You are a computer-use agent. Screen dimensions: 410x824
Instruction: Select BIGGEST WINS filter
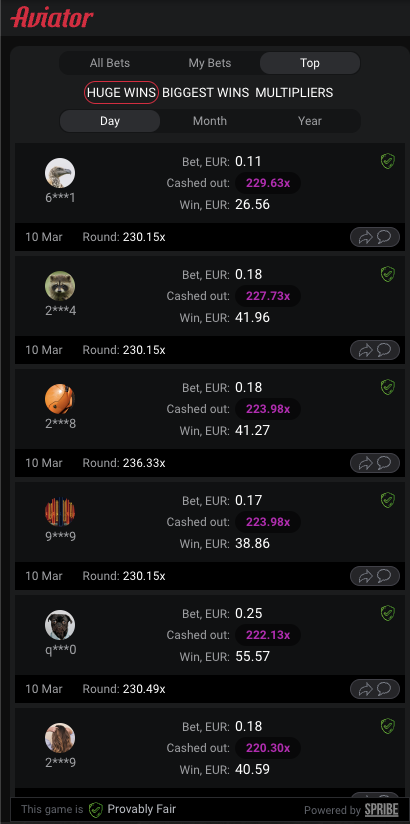pyautogui.click(x=206, y=92)
